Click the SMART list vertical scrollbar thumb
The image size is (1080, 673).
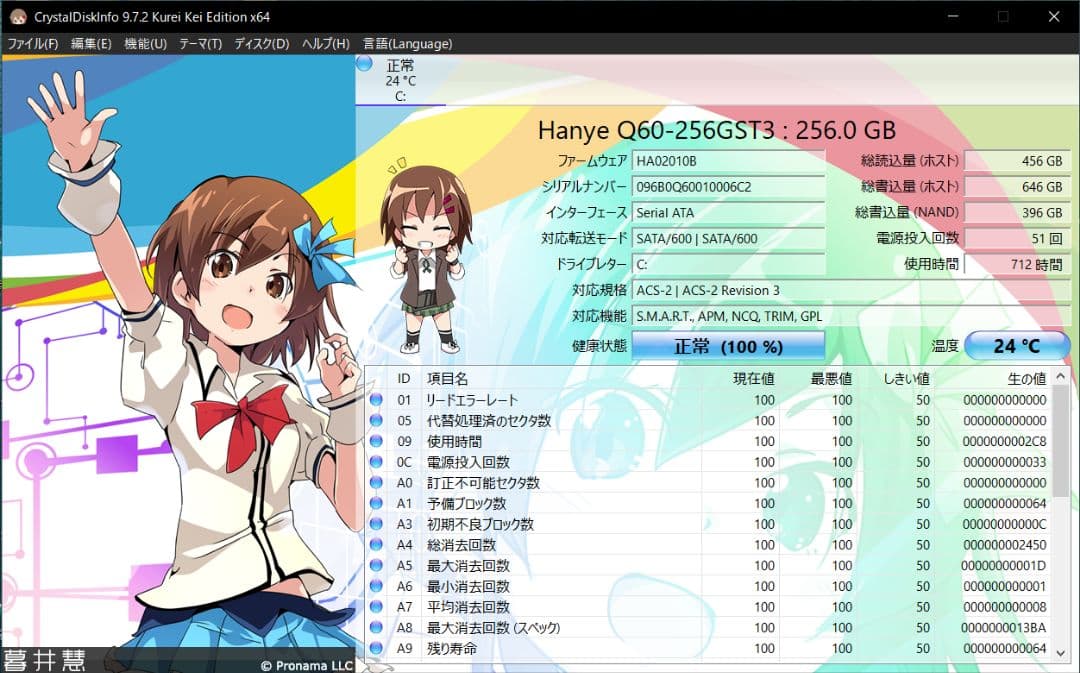coord(1061,441)
